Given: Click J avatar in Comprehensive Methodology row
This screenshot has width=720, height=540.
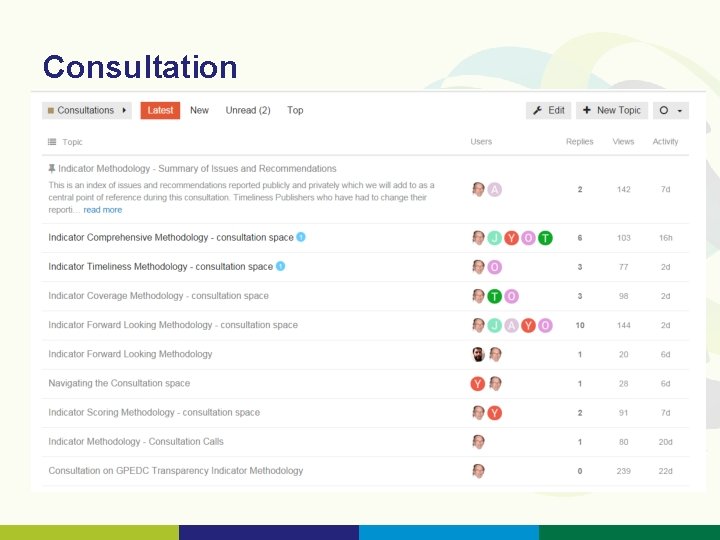Looking at the screenshot, I should coord(495,238).
